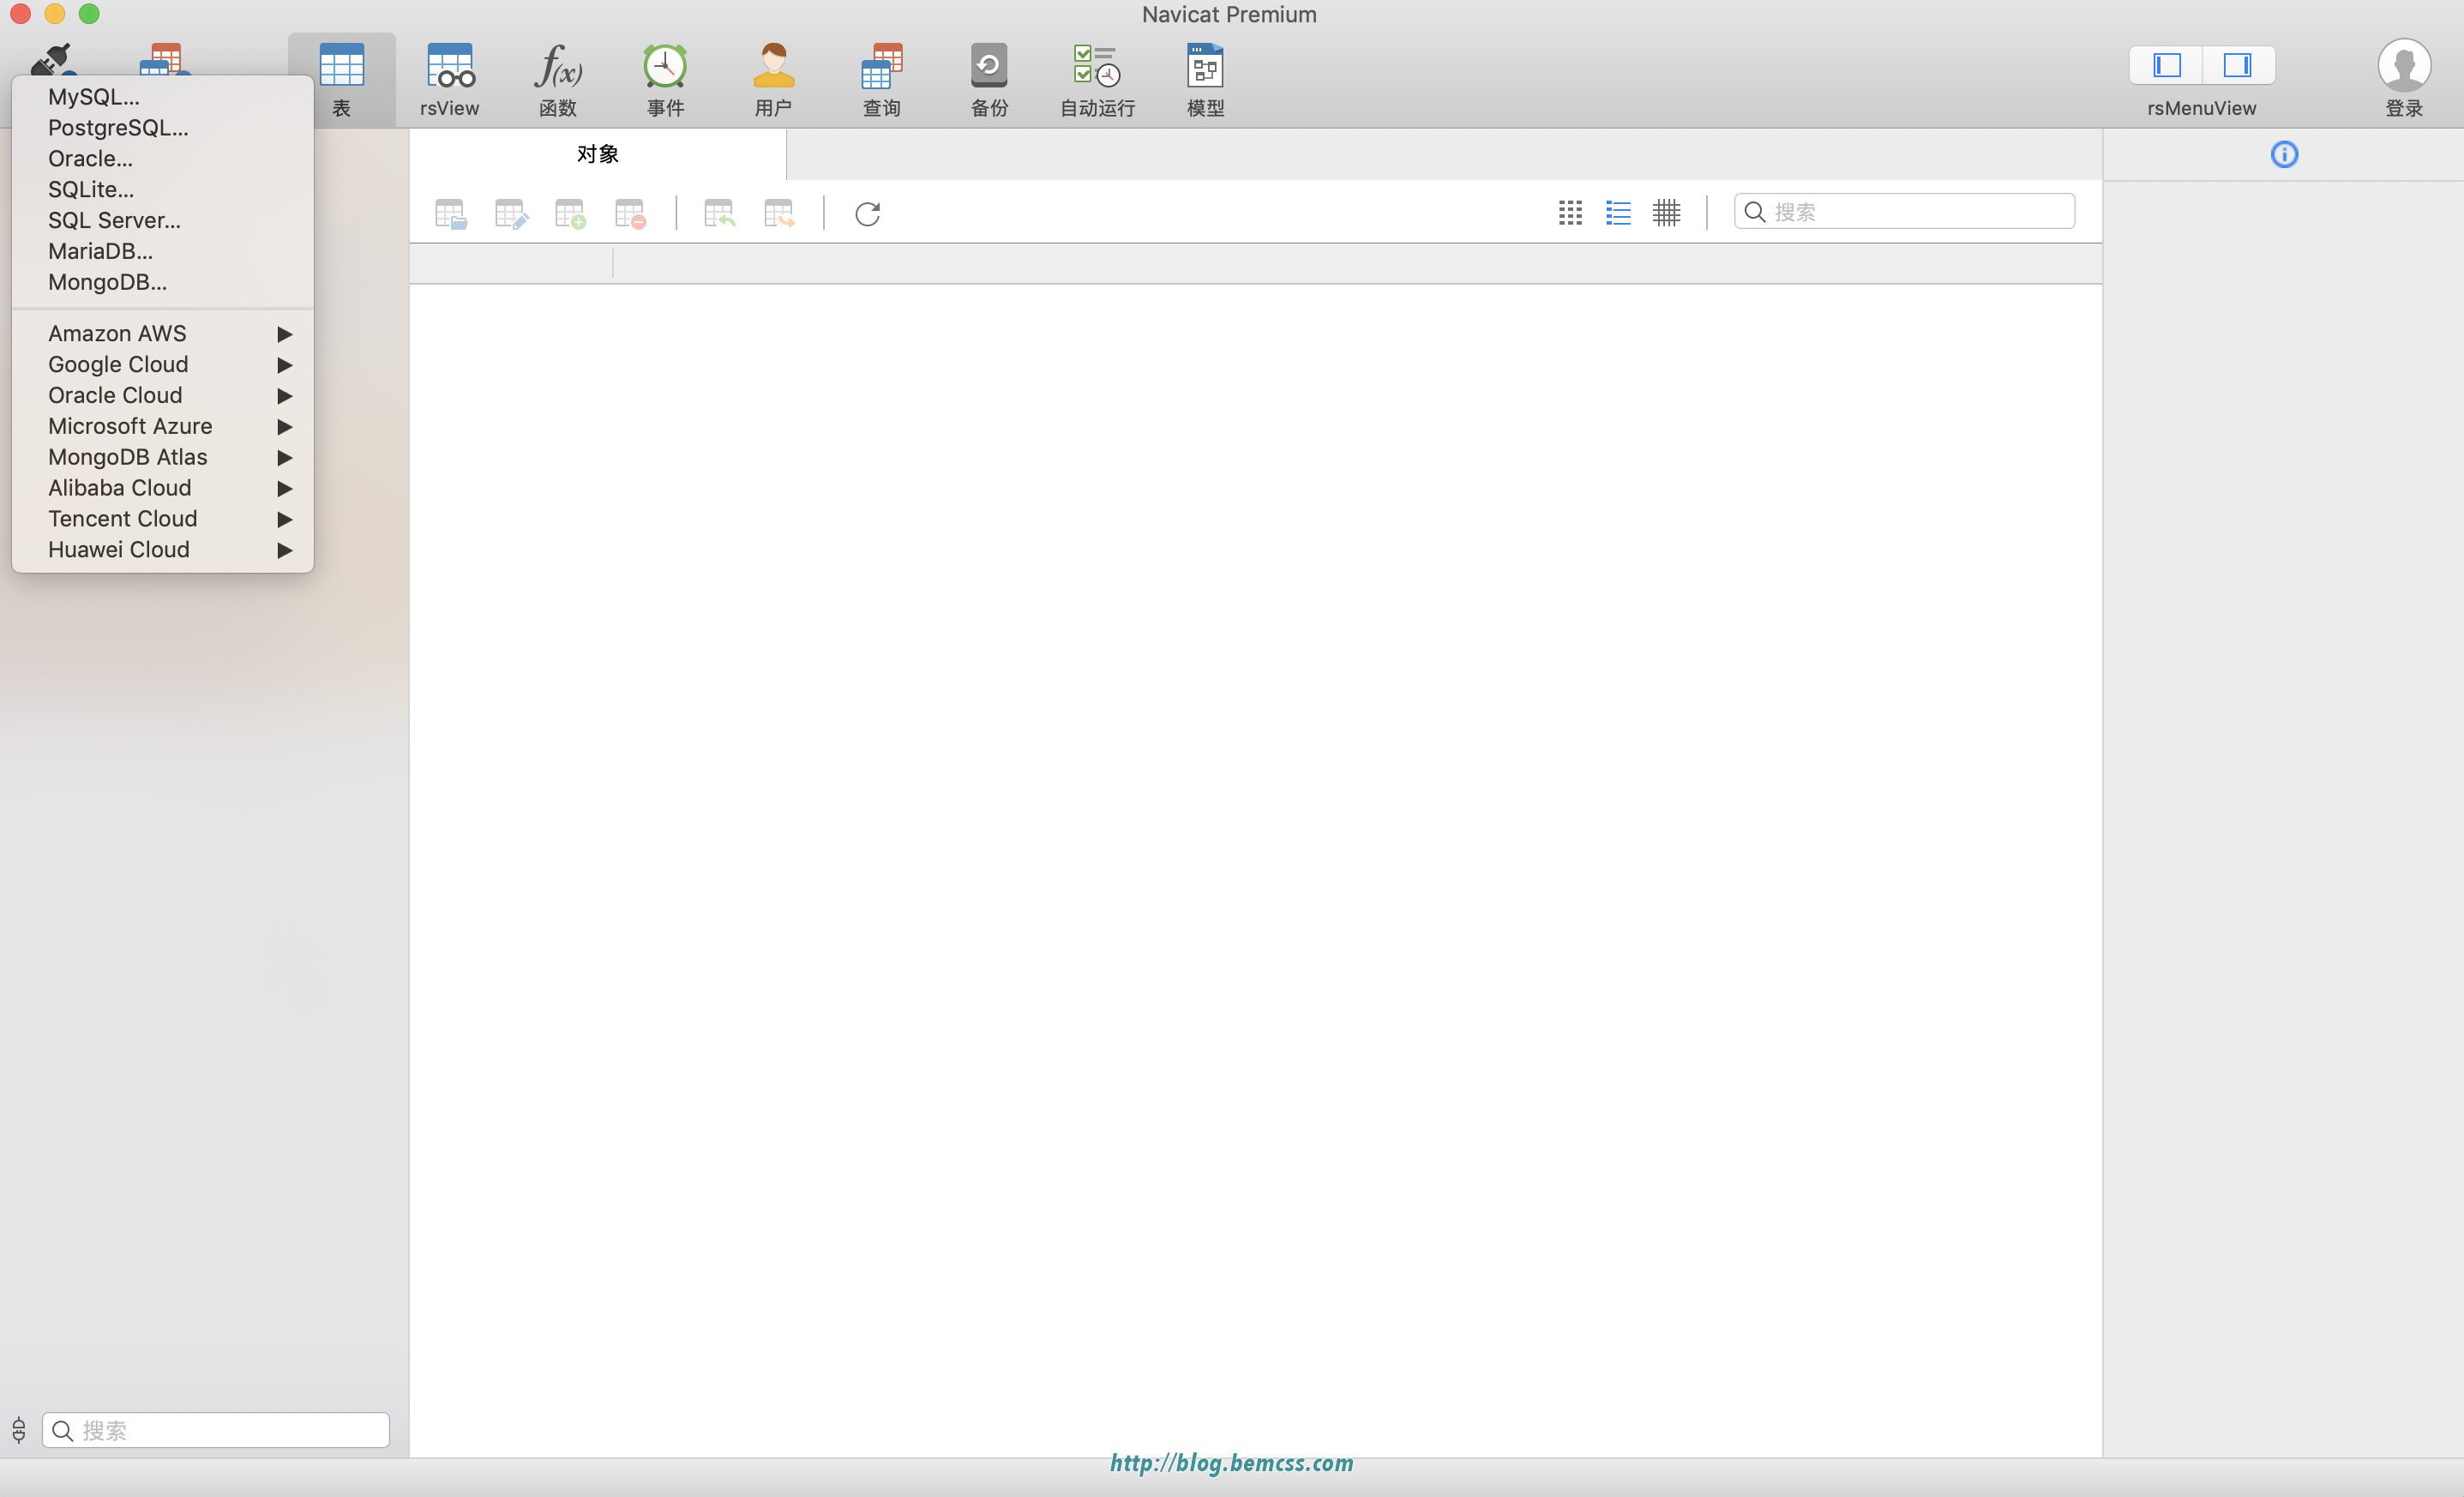Click the refresh icon in object toolbar
The width and height of the screenshot is (2464, 1497).
(x=867, y=213)
